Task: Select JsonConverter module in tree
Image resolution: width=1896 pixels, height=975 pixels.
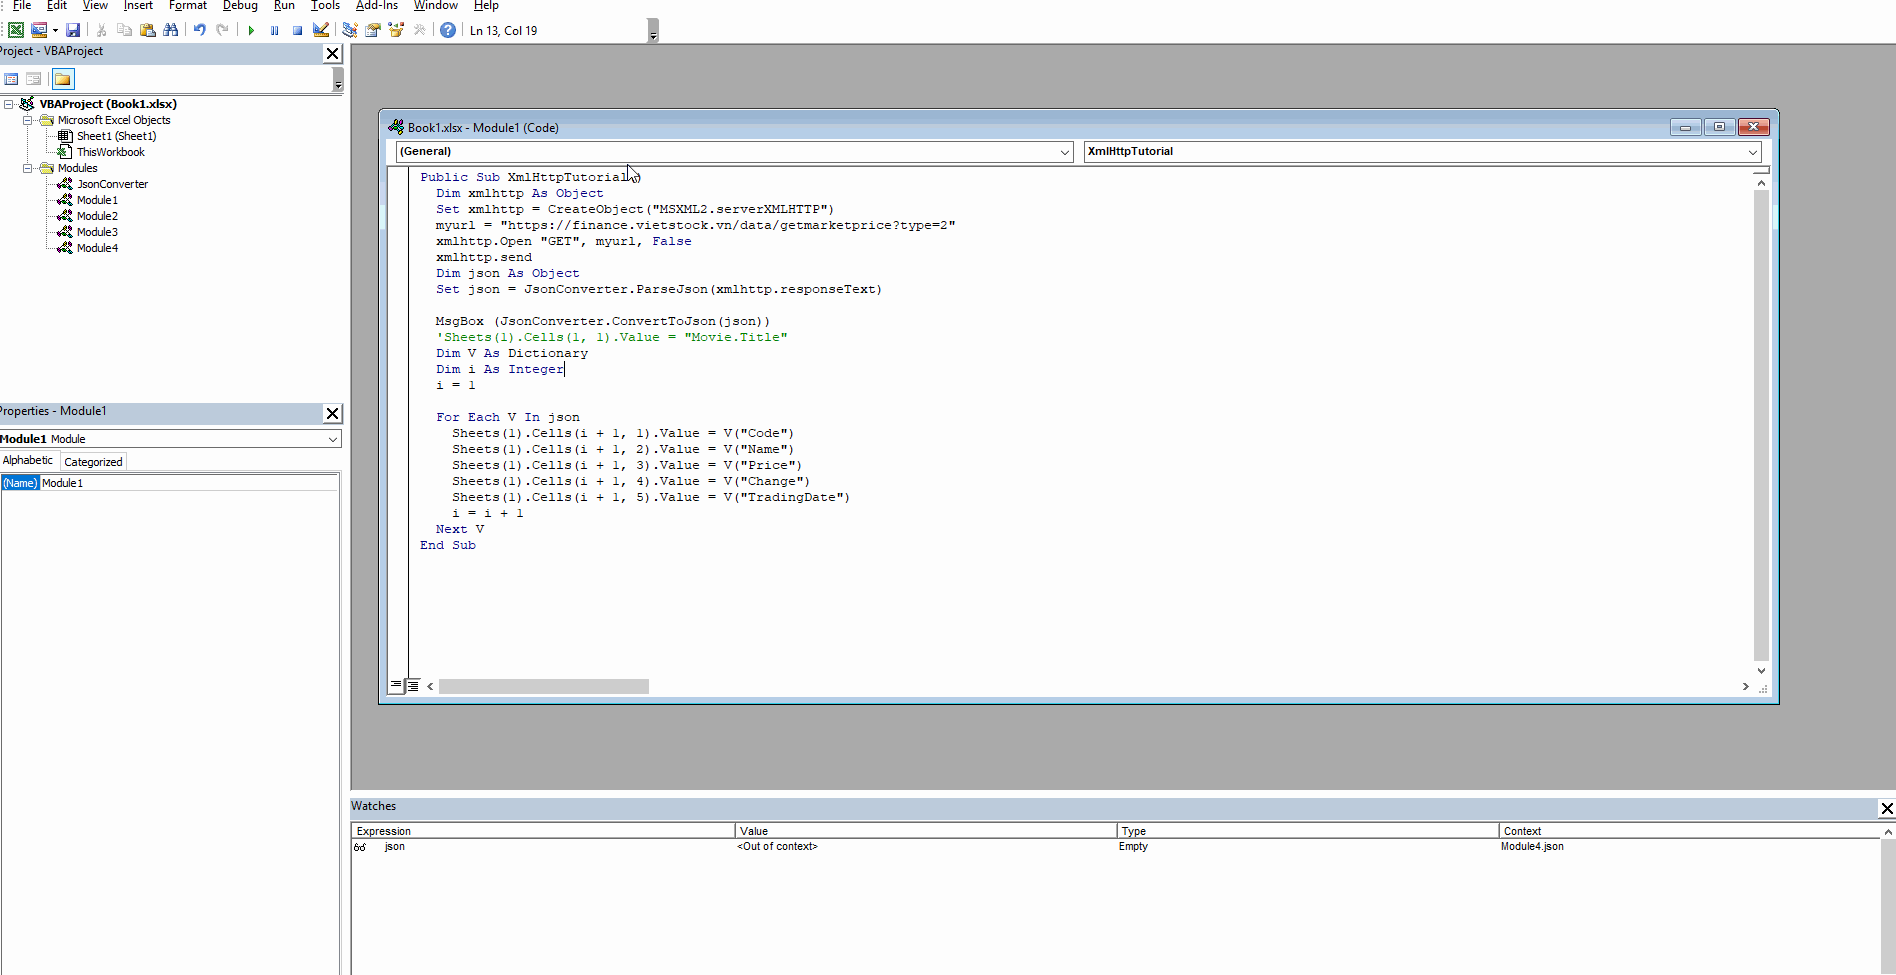Action: click(112, 184)
